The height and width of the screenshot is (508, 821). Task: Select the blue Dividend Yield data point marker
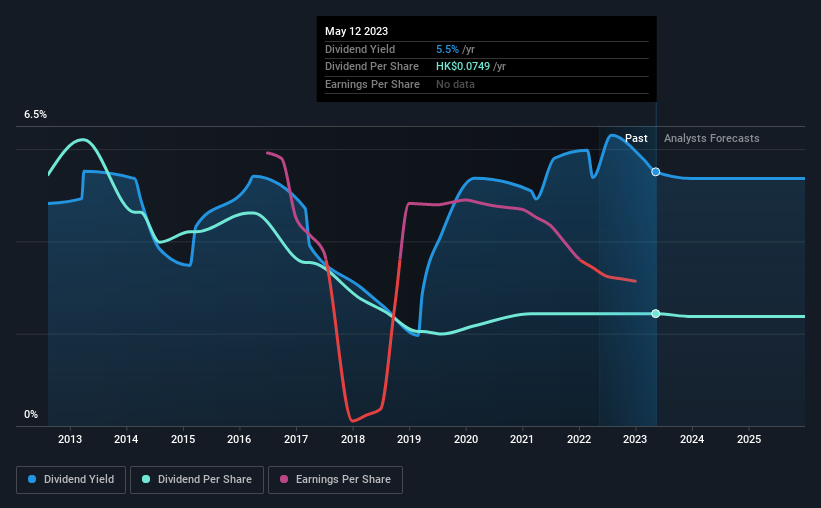pyautogui.click(x=656, y=172)
